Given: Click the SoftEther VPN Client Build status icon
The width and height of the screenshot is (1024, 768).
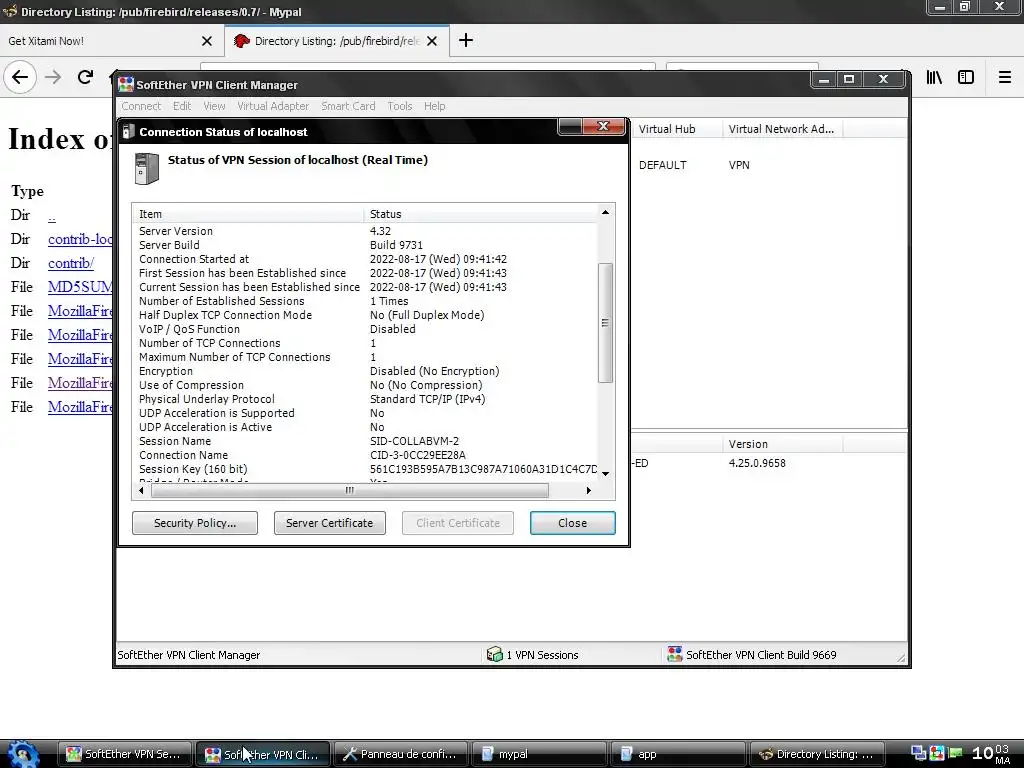Looking at the screenshot, I should tap(675, 654).
